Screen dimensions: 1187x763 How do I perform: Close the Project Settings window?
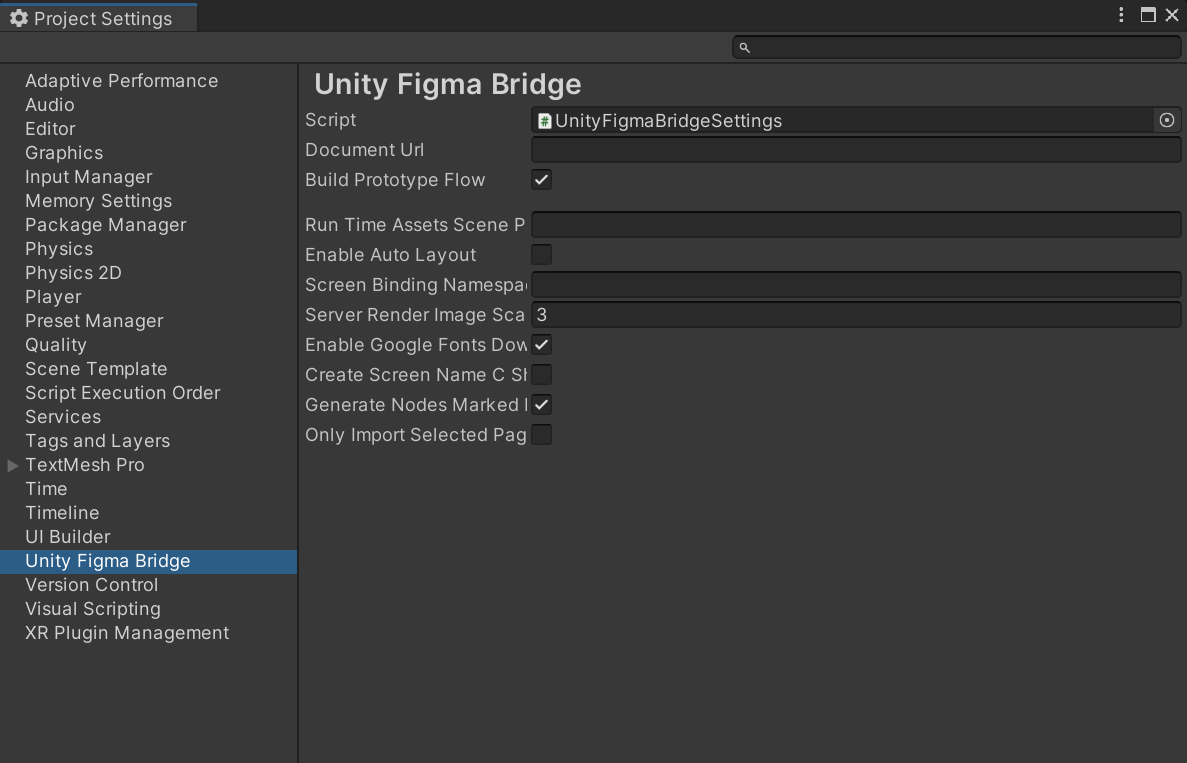click(x=1172, y=15)
